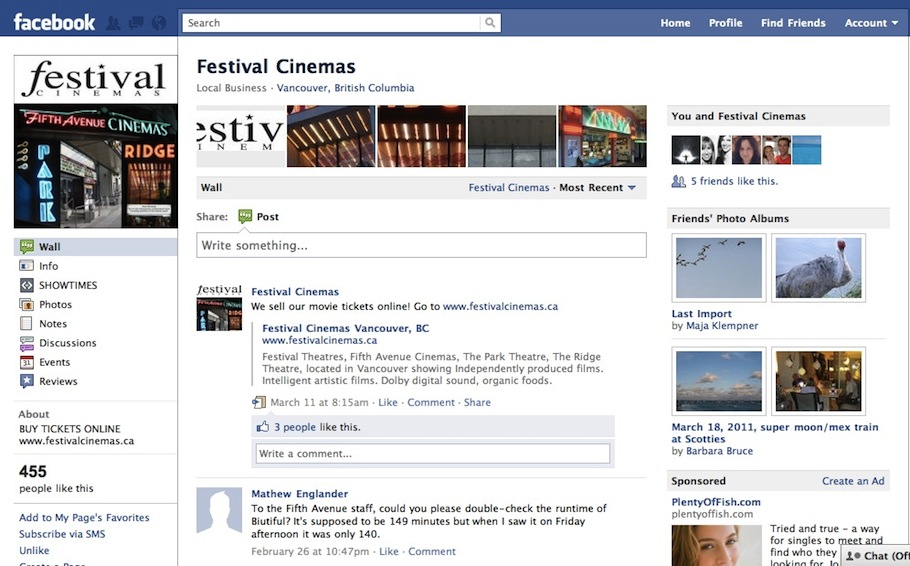Open PlentyOfFish.com sponsored link

tap(716, 502)
